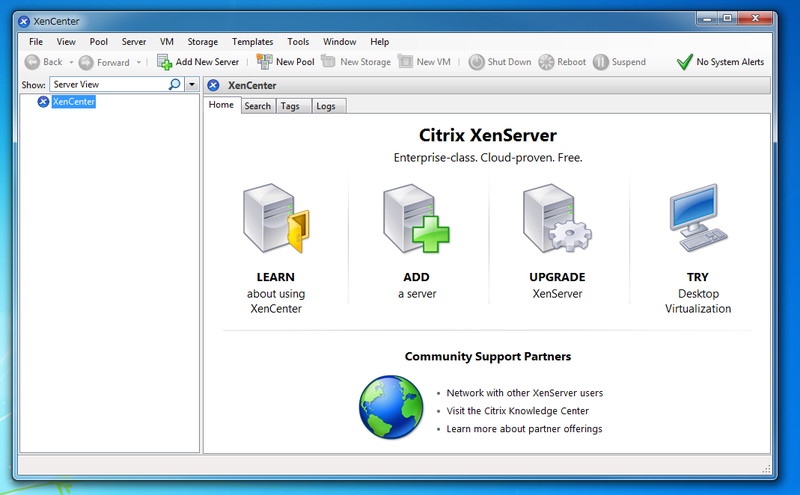Switch to the Home tab
This screenshot has height=495, width=800.
(221, 105)
